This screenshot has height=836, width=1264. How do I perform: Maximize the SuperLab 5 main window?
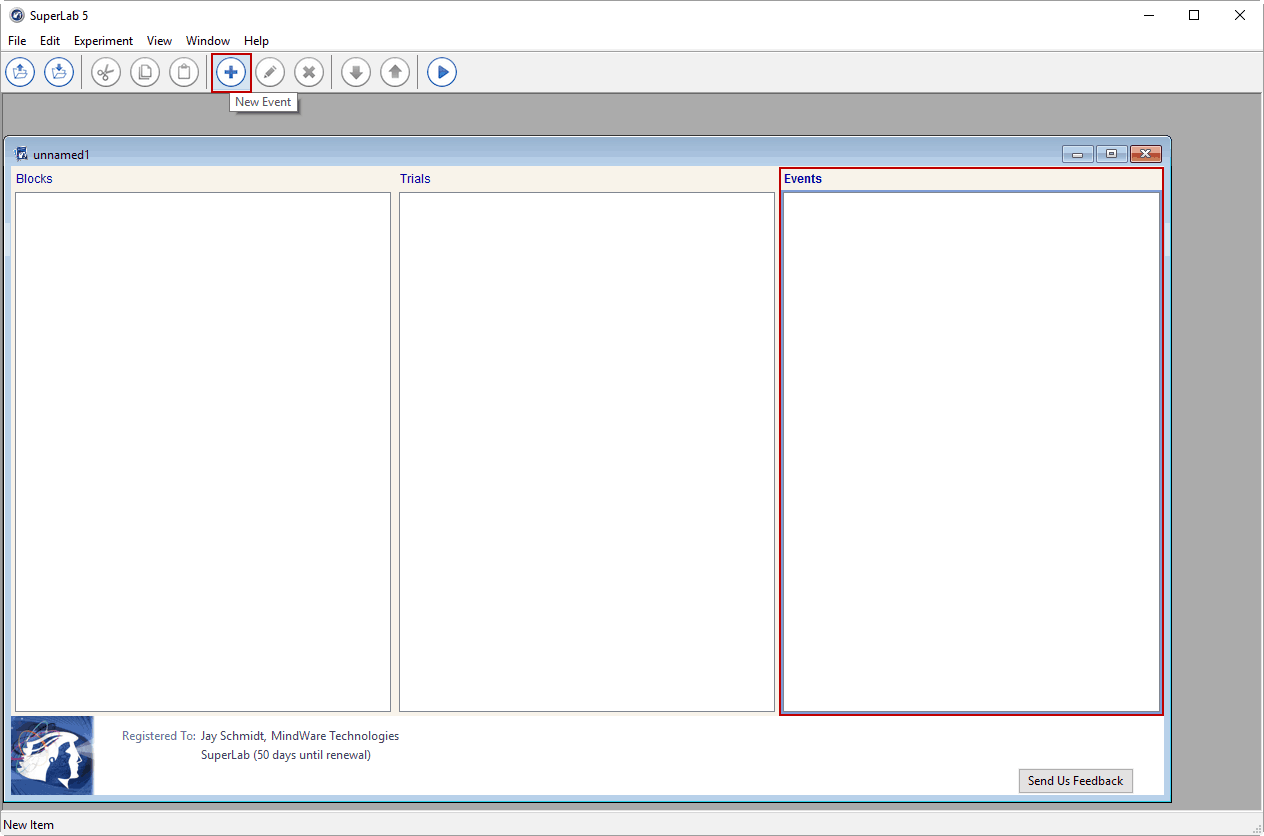1194,15
